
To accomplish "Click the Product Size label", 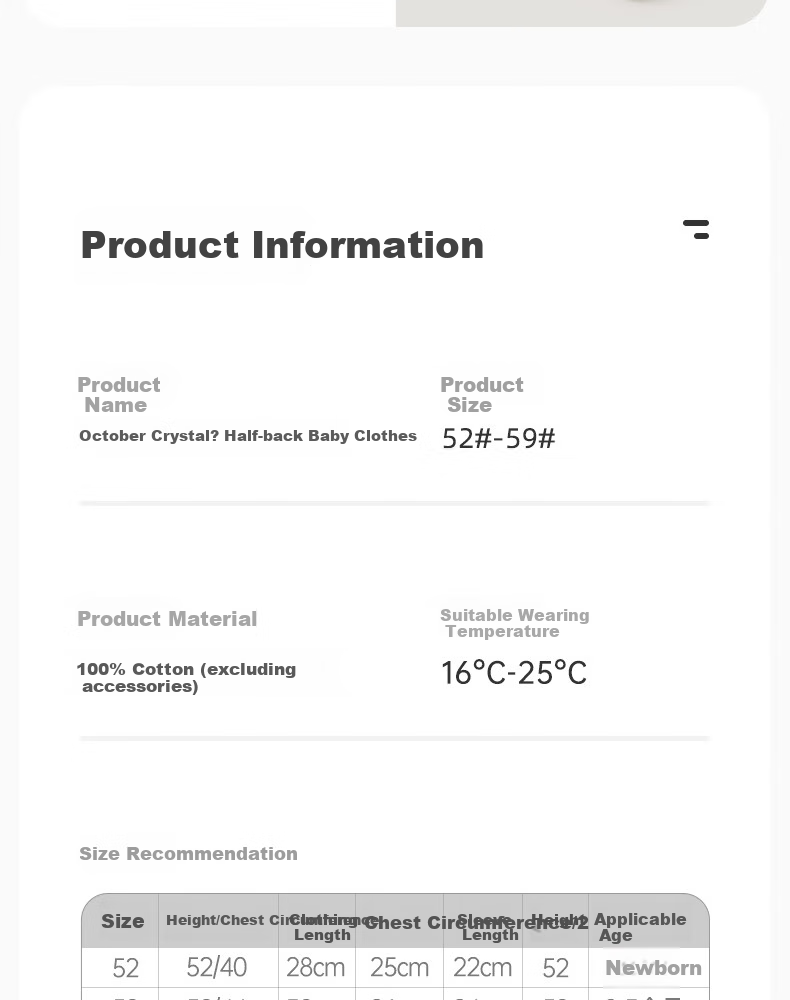I will pyautogui.click(x=481, y=395).
